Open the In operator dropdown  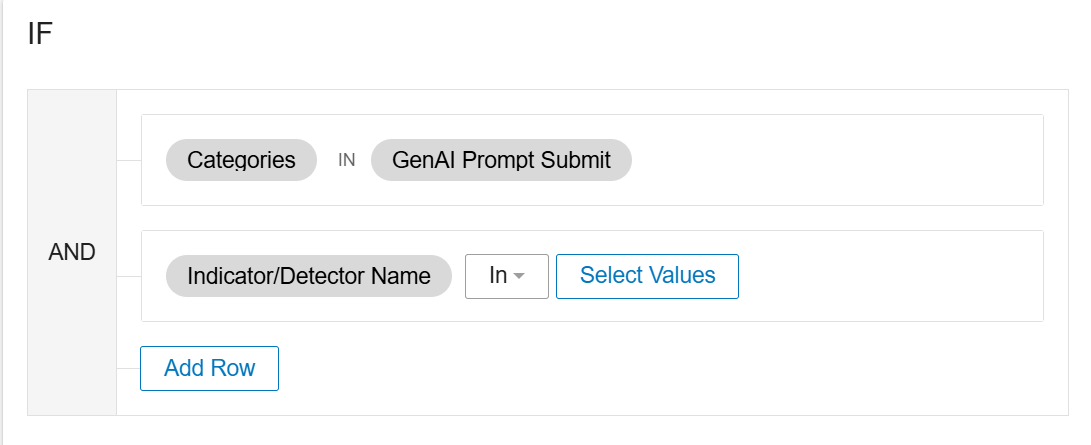[x=507, y=276]
